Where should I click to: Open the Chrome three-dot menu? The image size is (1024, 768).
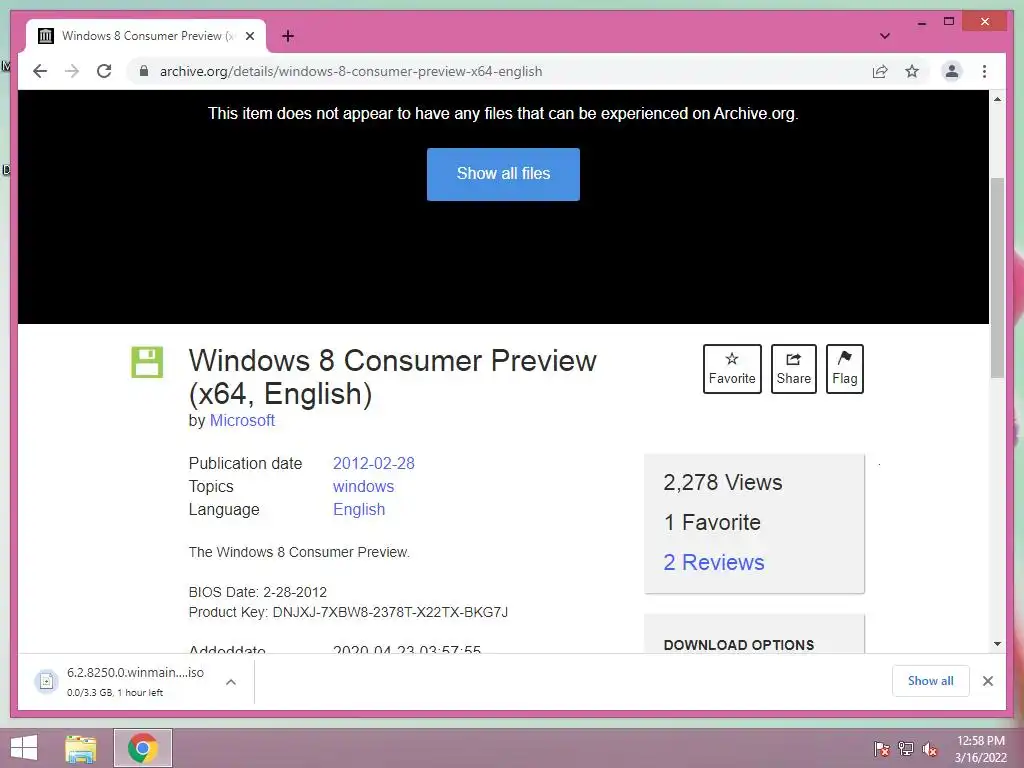pyautogui.click(x=984, y=71)
